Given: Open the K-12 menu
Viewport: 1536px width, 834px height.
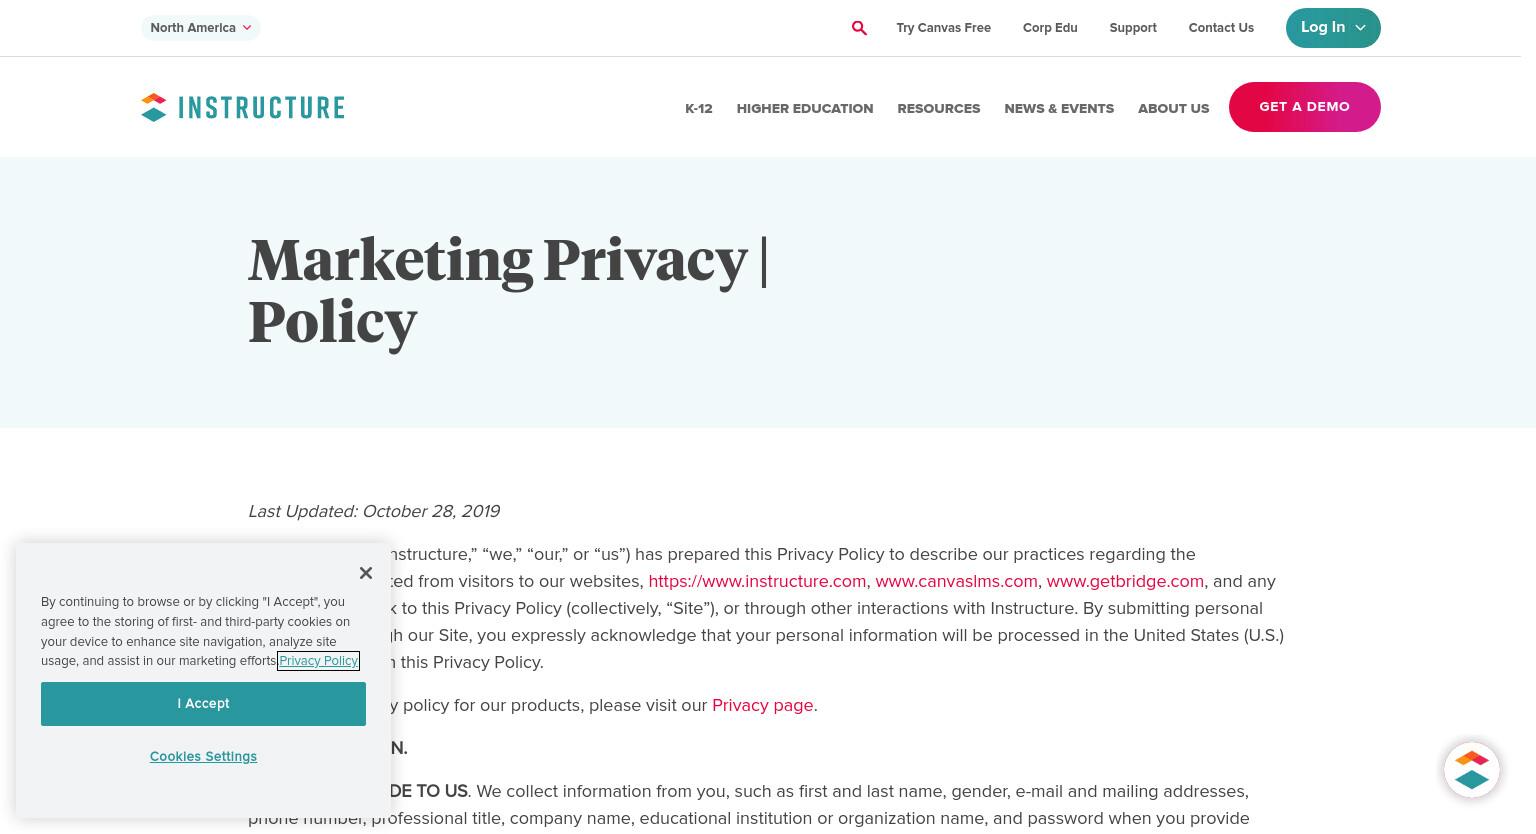Looking at the screenshot, I should [699, 108].
